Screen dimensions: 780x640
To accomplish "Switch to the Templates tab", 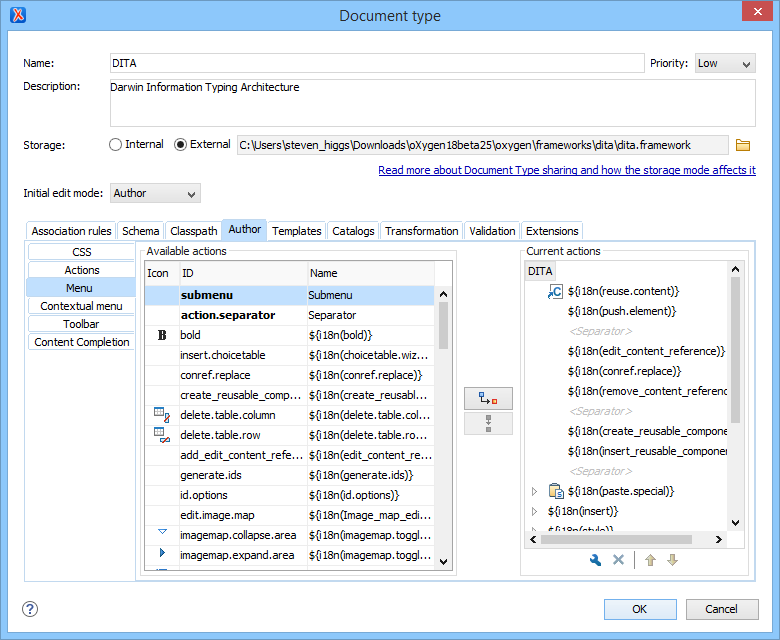I will (x=296, y=231).
